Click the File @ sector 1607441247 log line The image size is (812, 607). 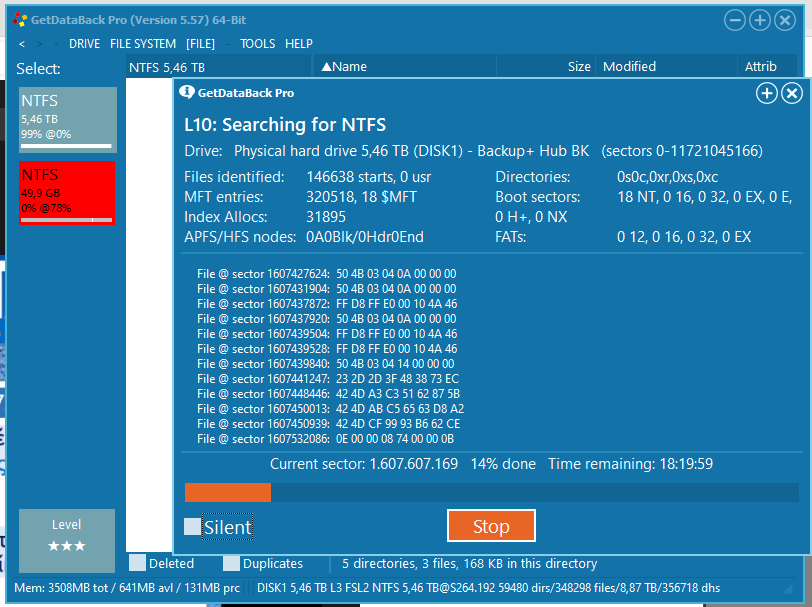328,379
